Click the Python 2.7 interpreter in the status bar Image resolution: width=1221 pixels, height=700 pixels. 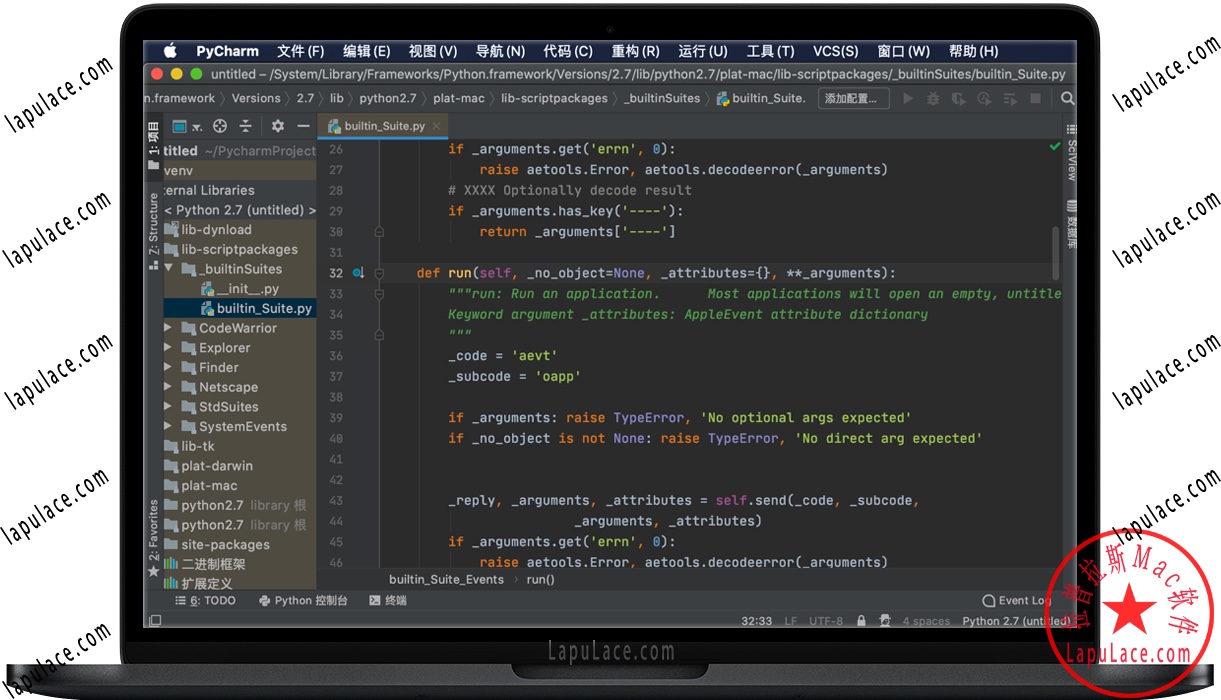point(1015,621)
